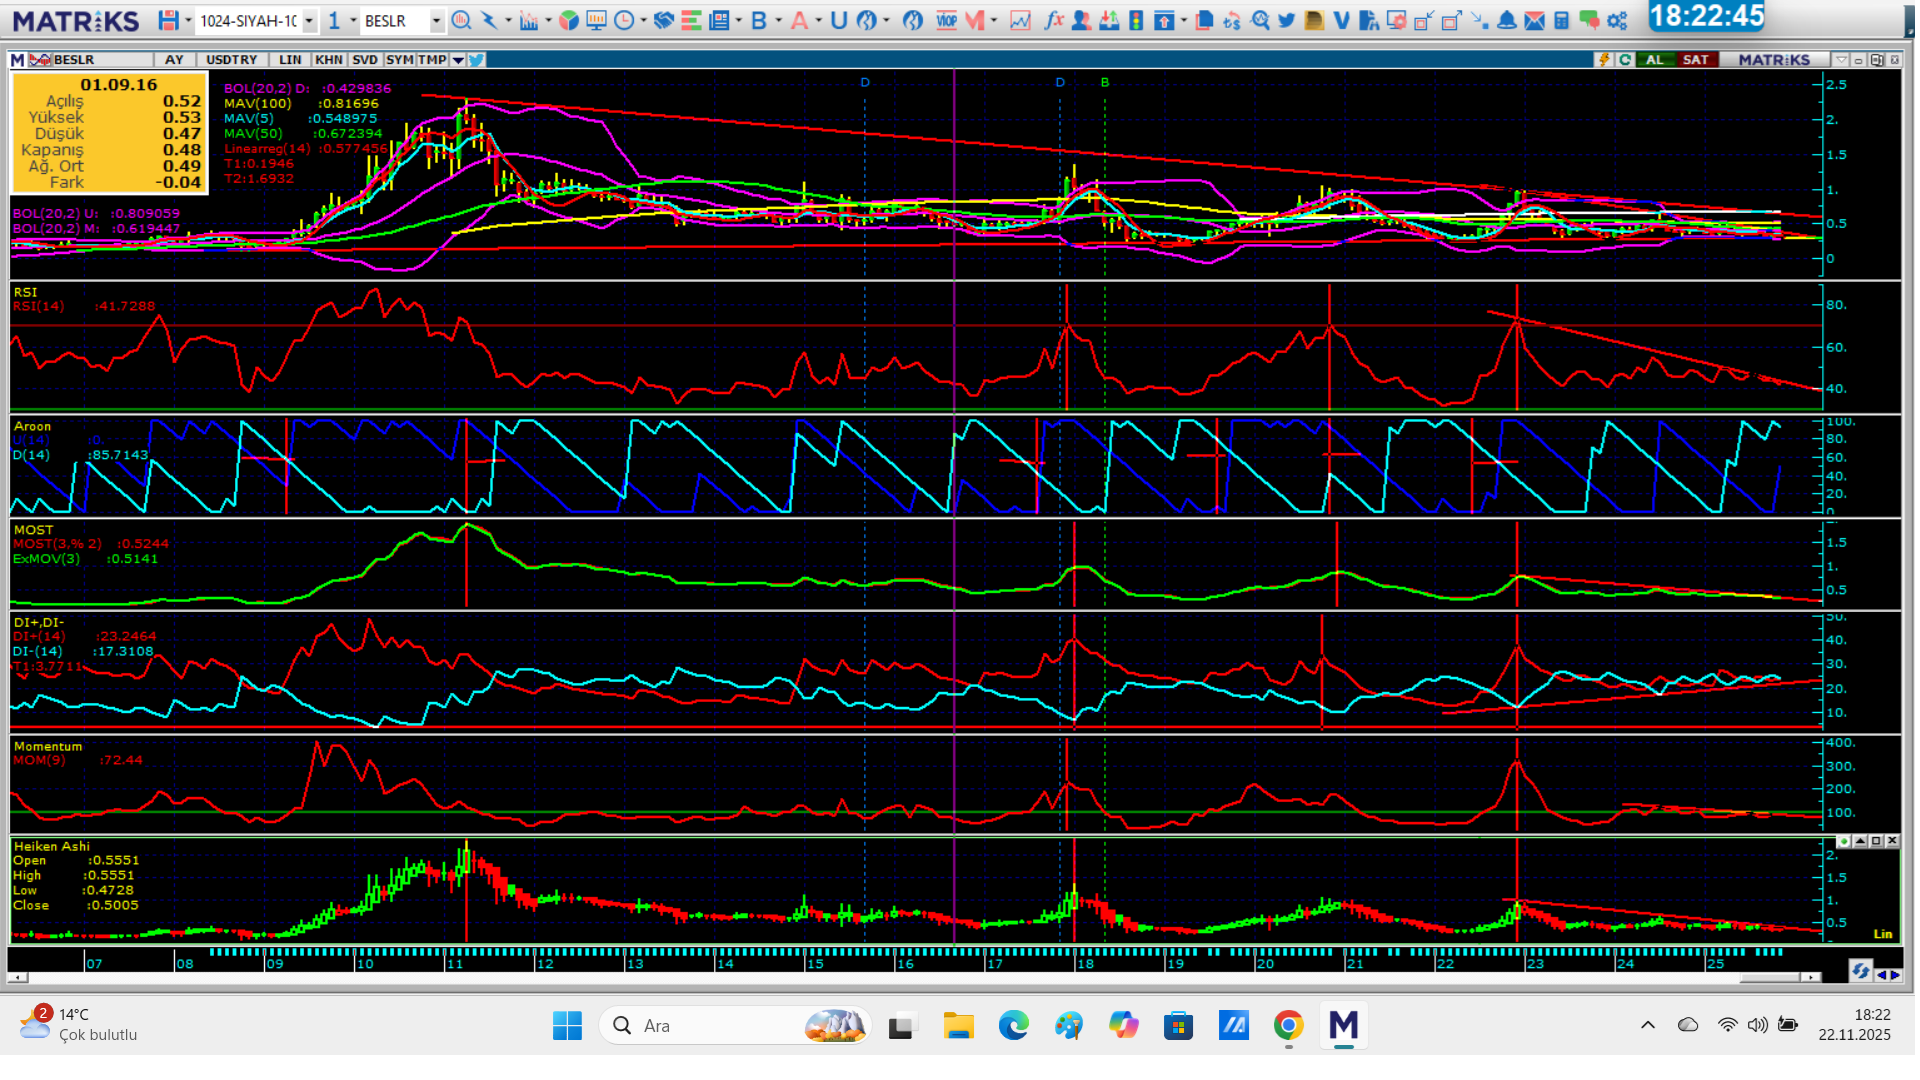Click the save template floppy disk icon
Screen dimensions: 1920x1080
coord(168,20)
